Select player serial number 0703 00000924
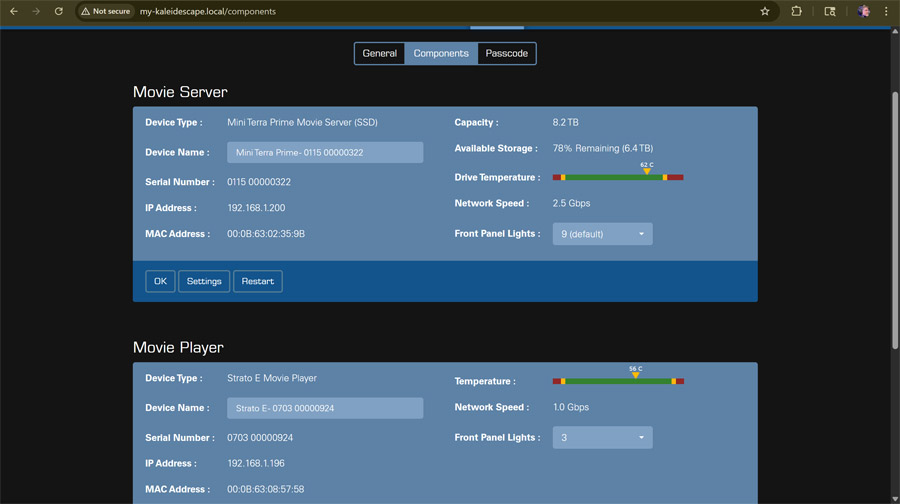Viewport: 900px width, 504px height. pos(260,437)
